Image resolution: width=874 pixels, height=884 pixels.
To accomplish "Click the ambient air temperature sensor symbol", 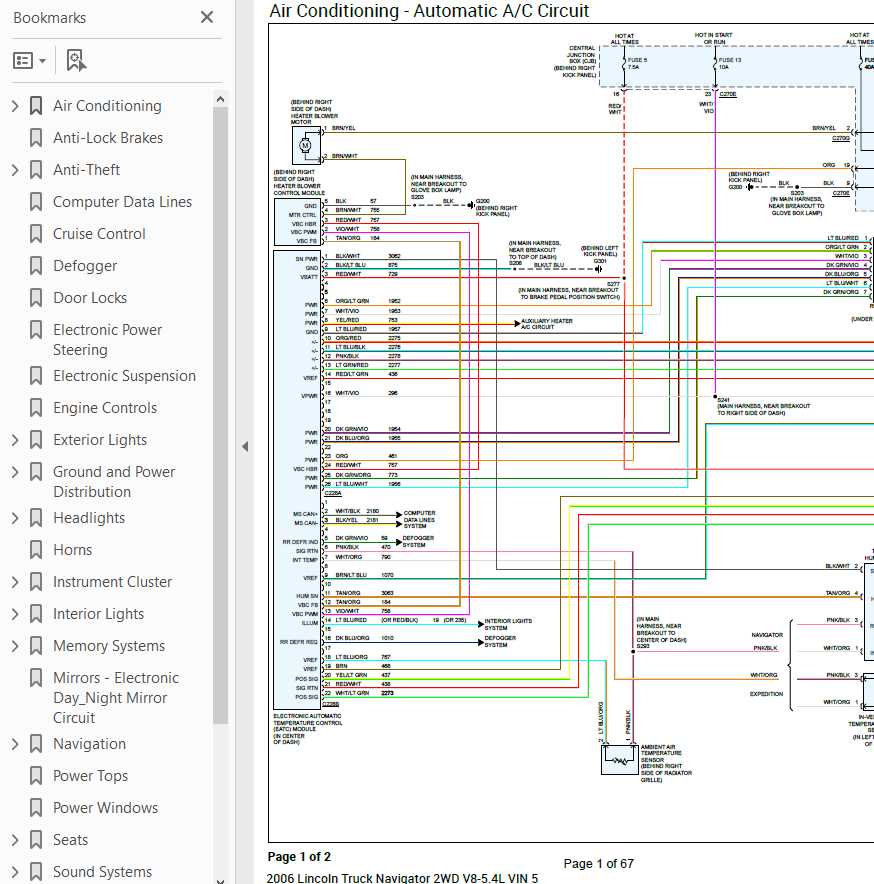I will pos(620,759).
